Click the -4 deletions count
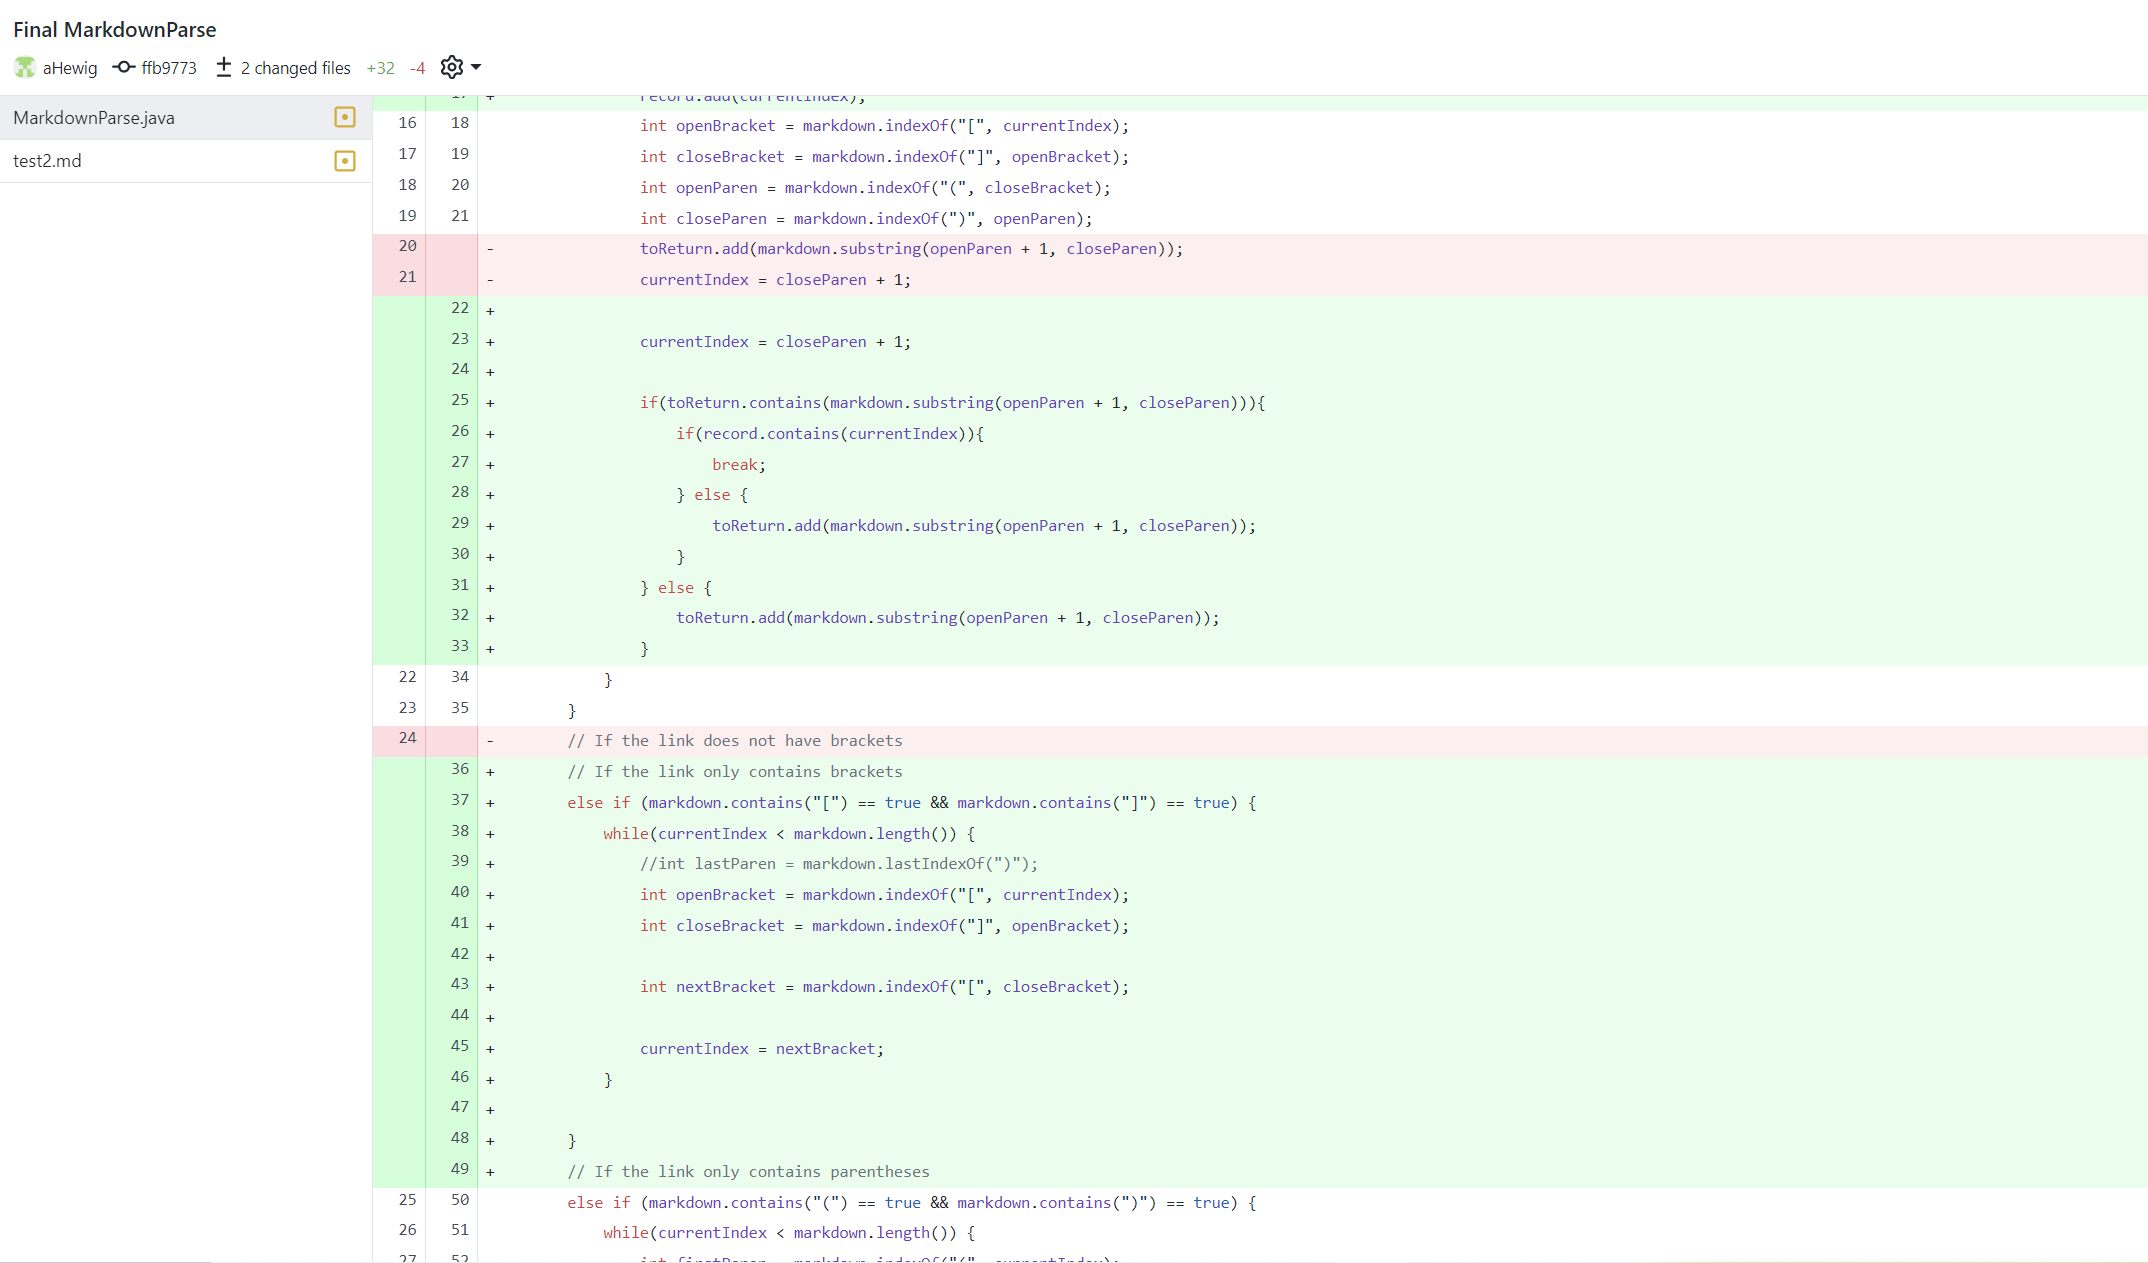 point(418,68)
